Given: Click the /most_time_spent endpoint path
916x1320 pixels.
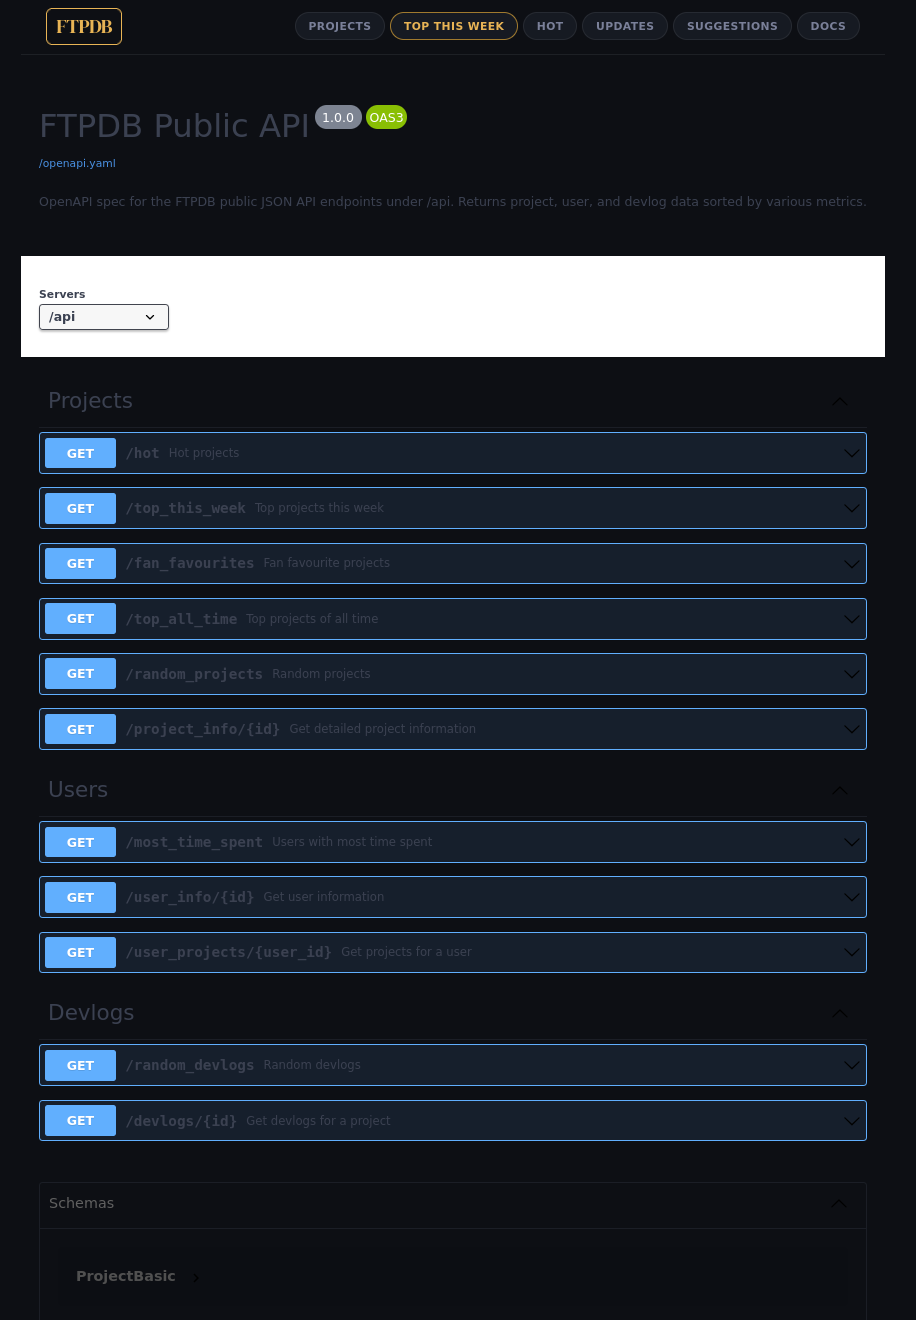Looking at the screenshot, I should tap(194, 842).
